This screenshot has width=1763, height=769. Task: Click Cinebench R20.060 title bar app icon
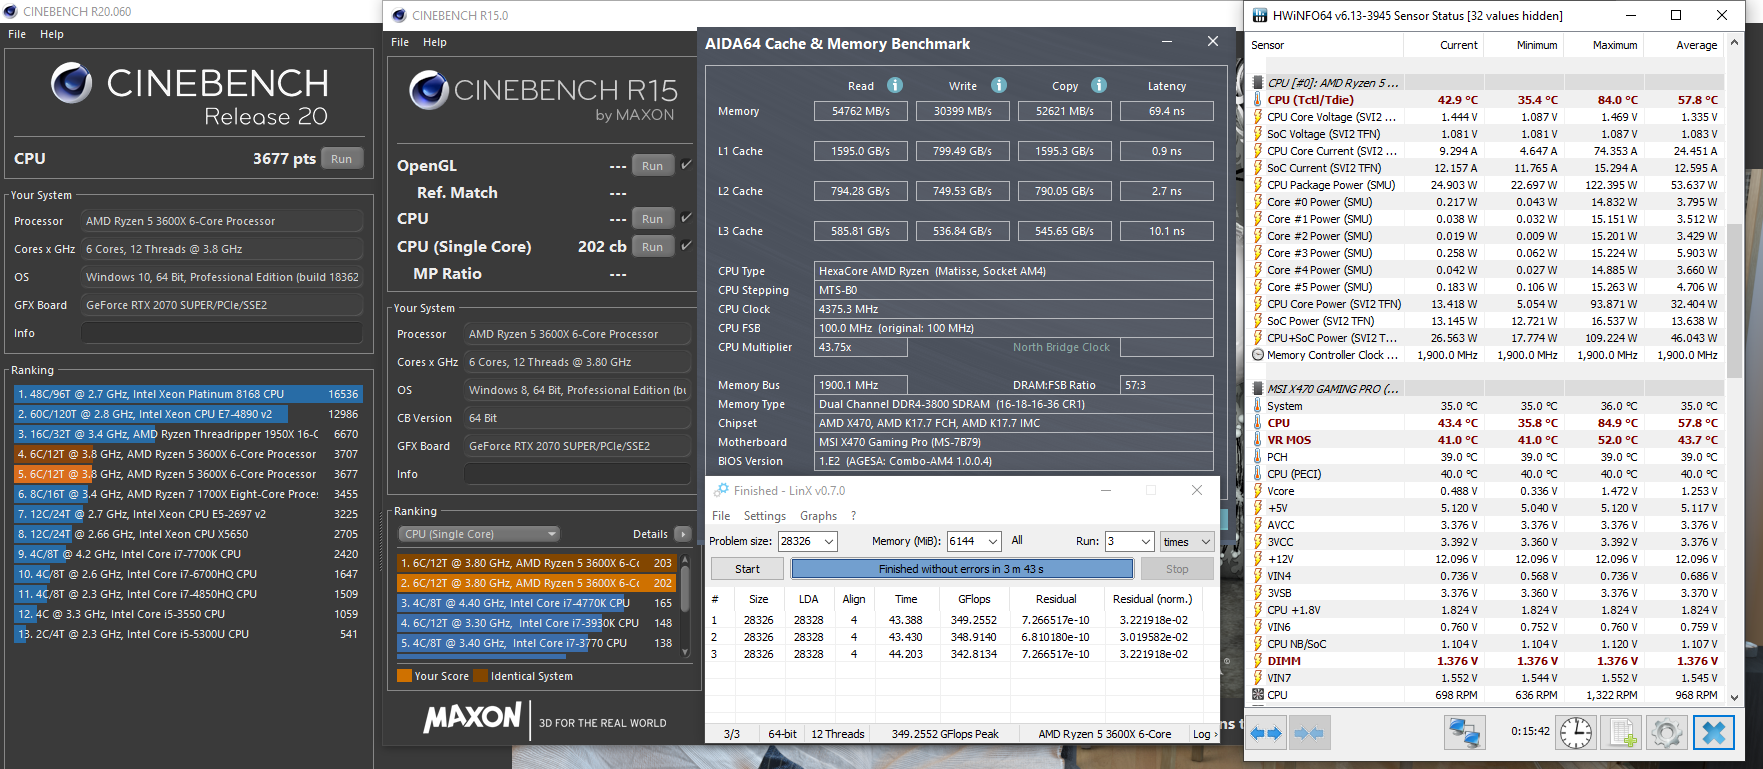click(x=10, y=12)
